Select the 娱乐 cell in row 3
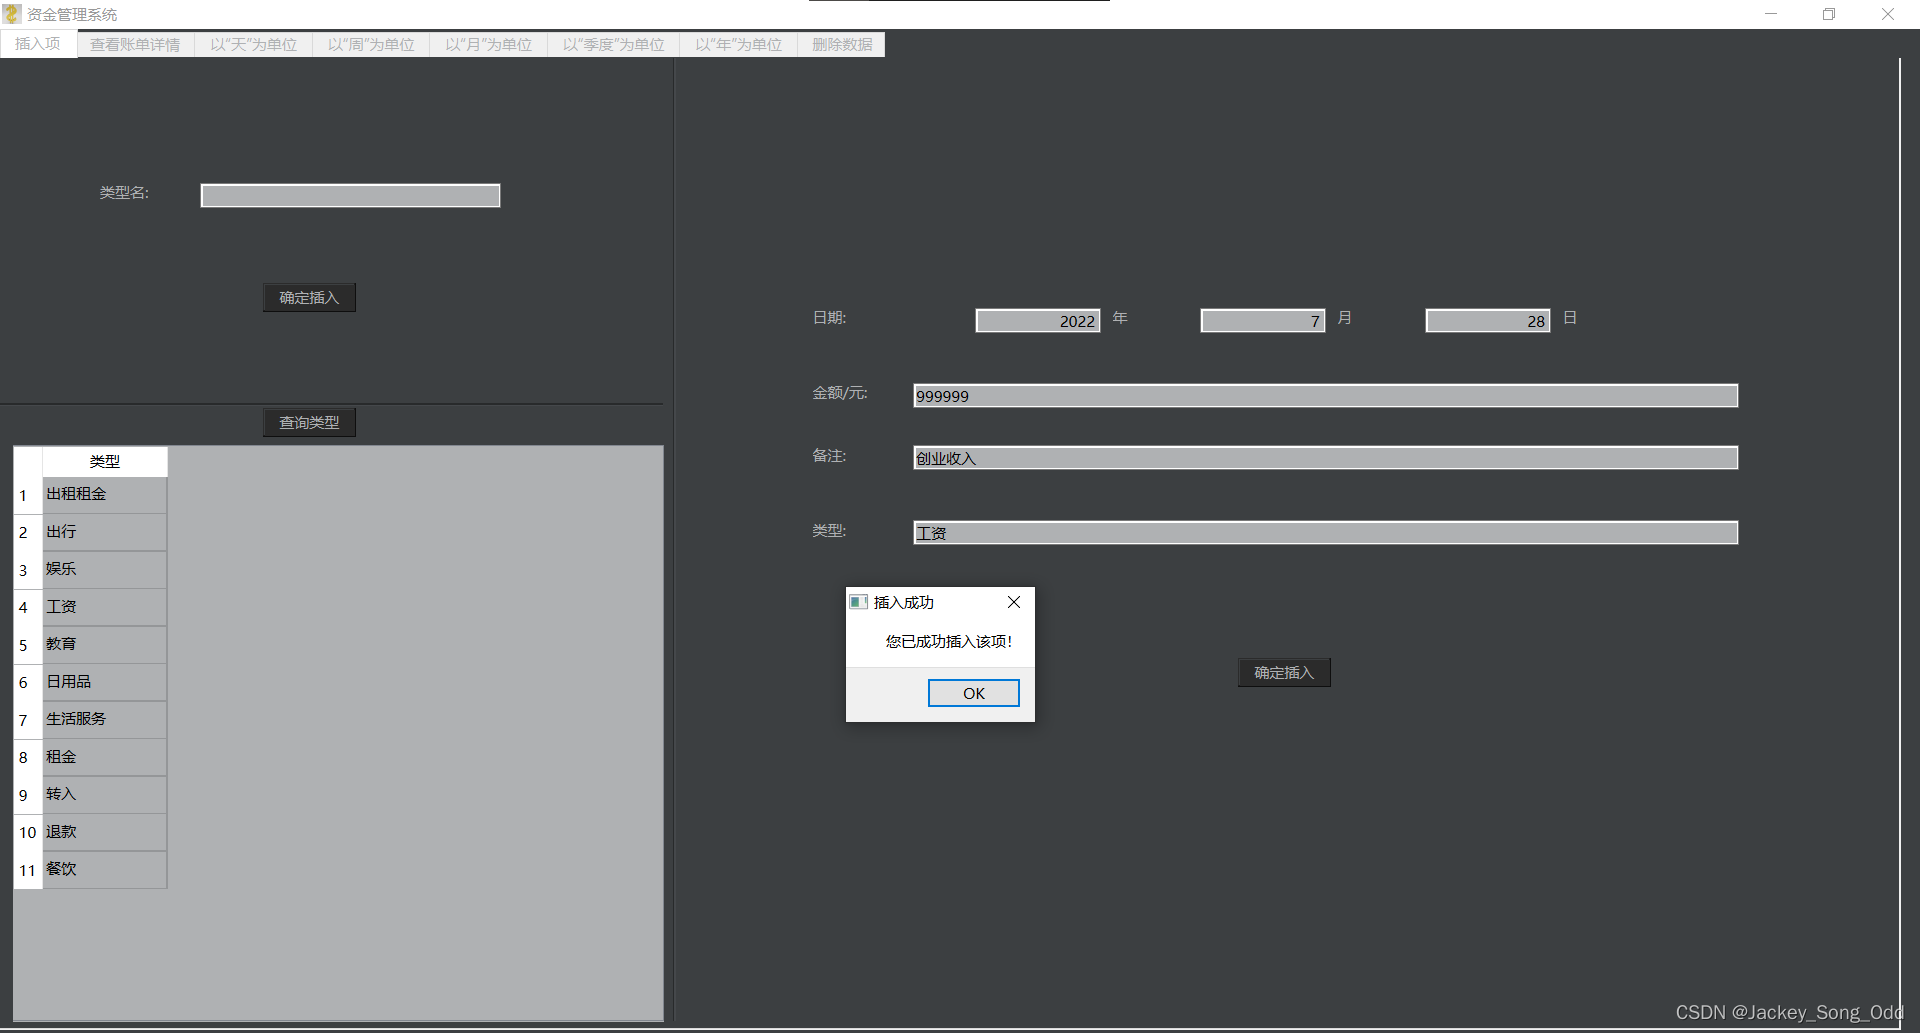The width and height of the screenshot is (1920, 1033). tap(105, 570)
